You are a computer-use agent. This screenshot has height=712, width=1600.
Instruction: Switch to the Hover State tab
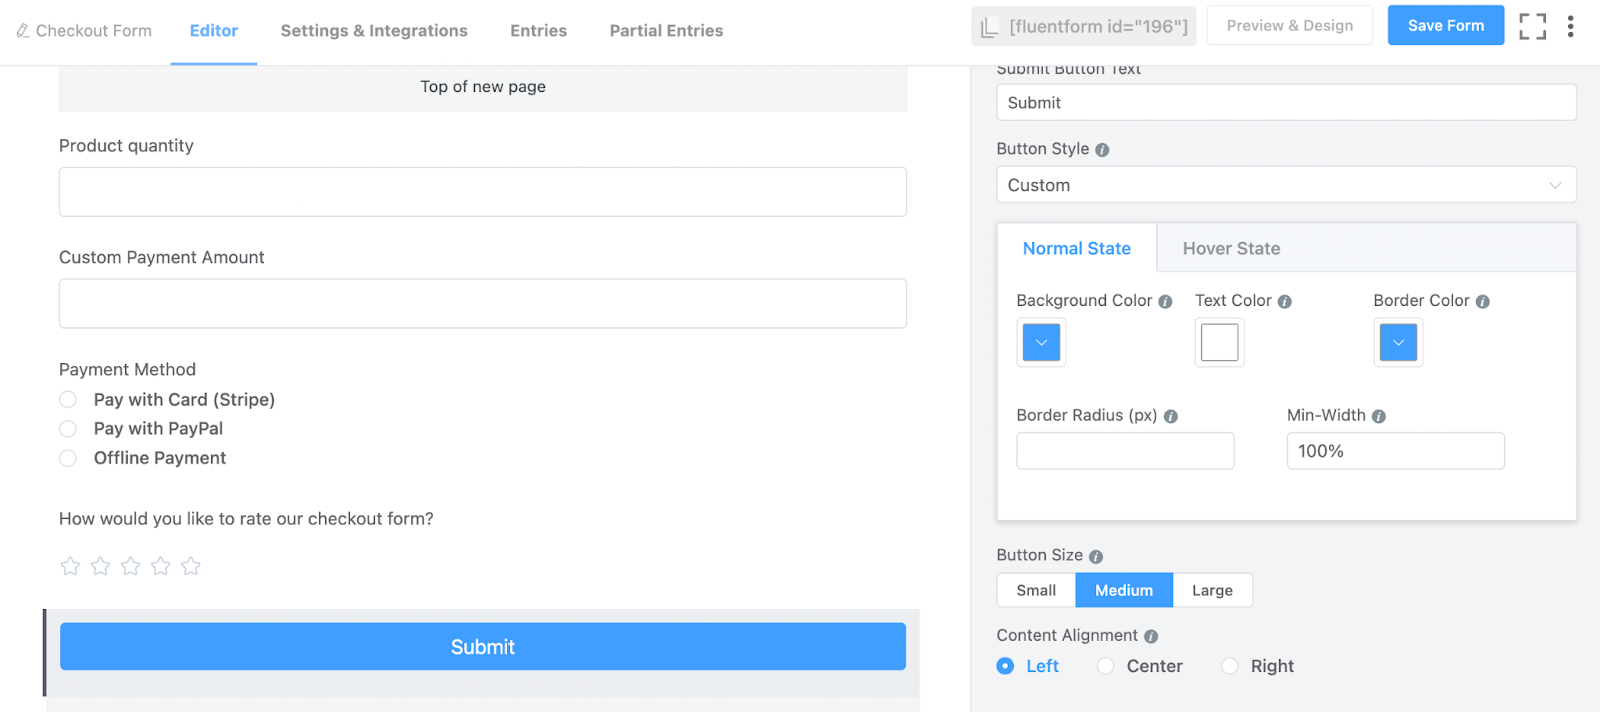(x=1231, y=249)
